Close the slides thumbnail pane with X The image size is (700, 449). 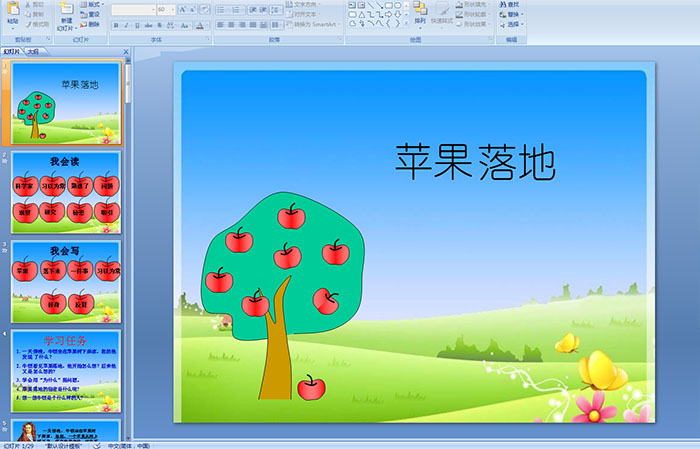pyautogui.click(x=126, y=52)
